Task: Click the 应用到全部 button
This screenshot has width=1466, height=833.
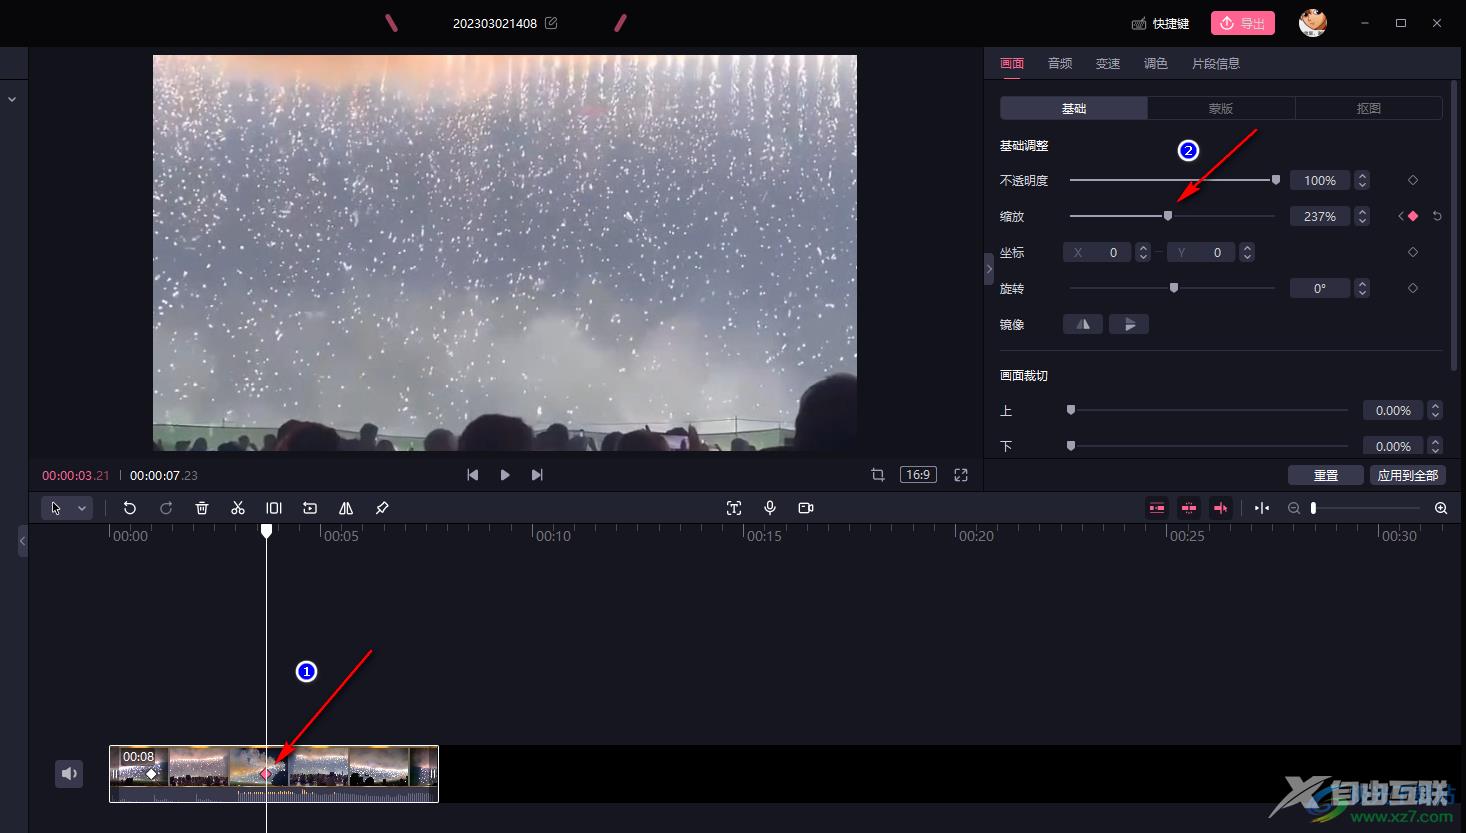Action: [x=1408, y=475]
